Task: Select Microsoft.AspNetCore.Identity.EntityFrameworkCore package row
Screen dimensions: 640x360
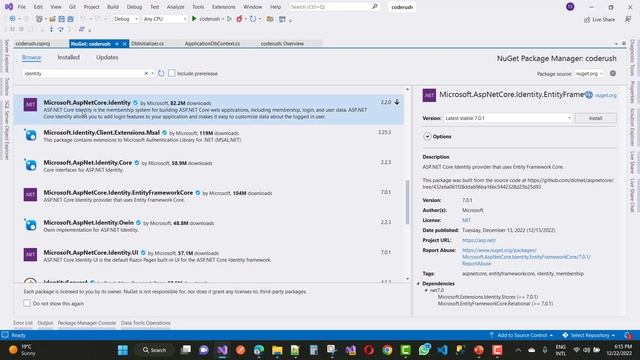Action: pyautogui.click(x=209, y=196)
